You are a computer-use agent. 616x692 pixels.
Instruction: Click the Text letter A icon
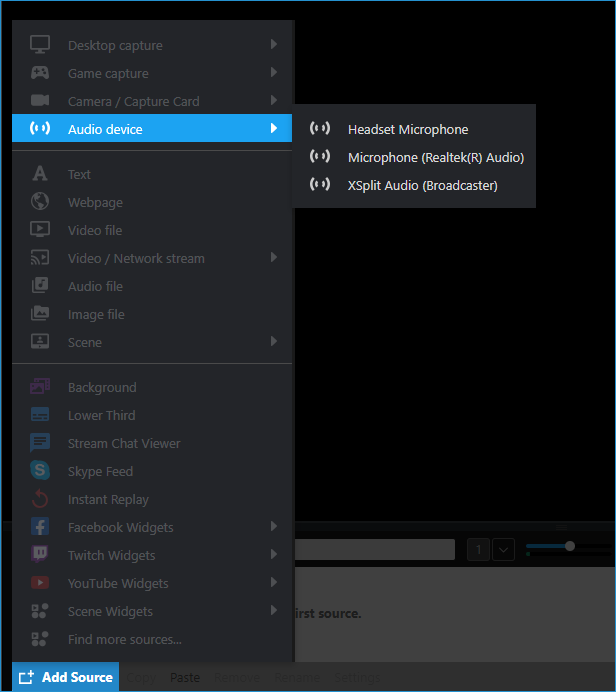[x=40, y=173]
